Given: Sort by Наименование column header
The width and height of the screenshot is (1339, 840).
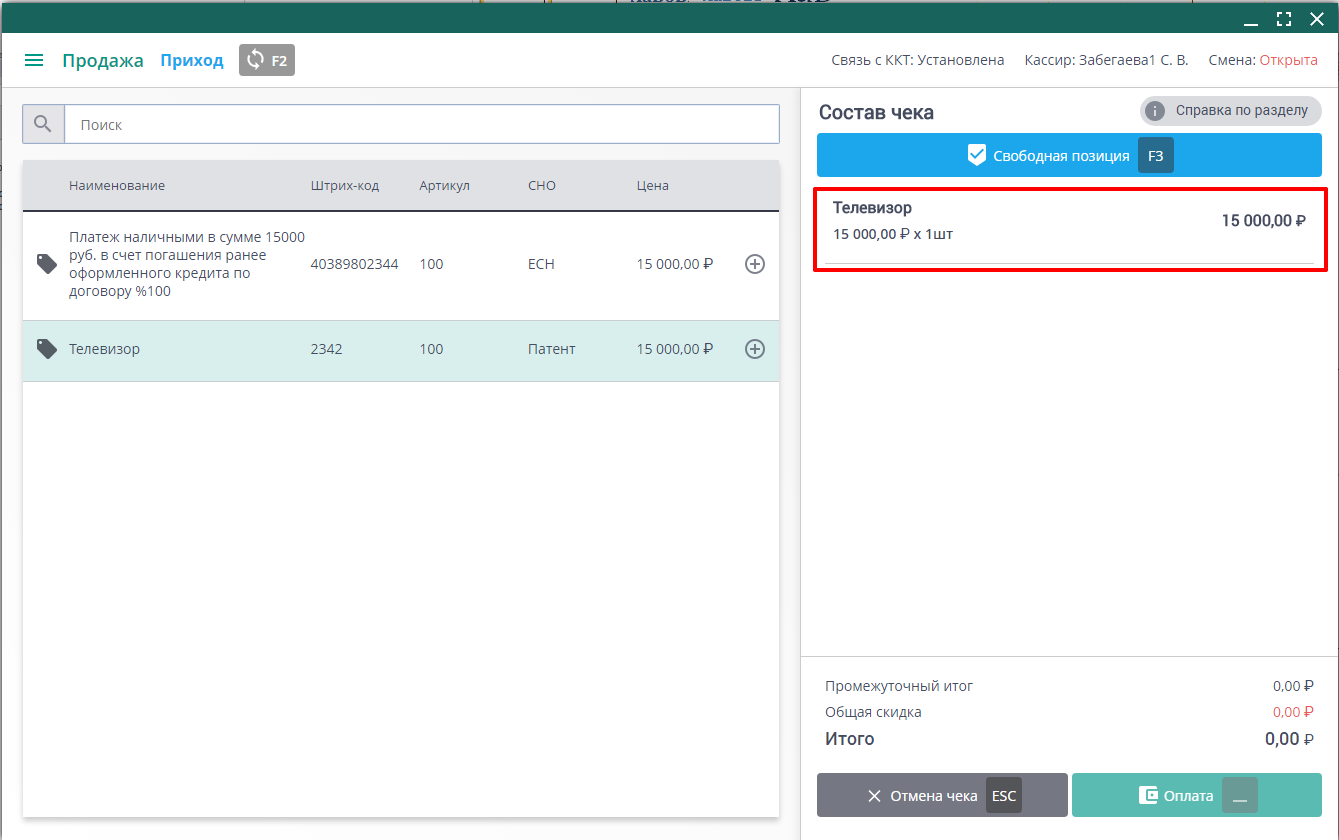Looking at the screenshot, I should (117, 186).
